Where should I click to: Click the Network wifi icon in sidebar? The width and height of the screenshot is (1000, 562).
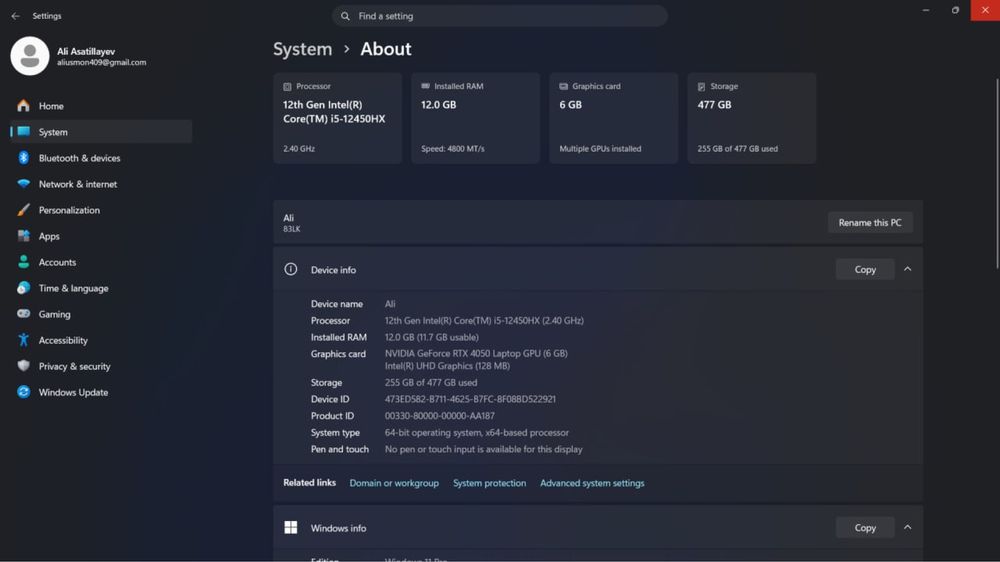(24, 184)
